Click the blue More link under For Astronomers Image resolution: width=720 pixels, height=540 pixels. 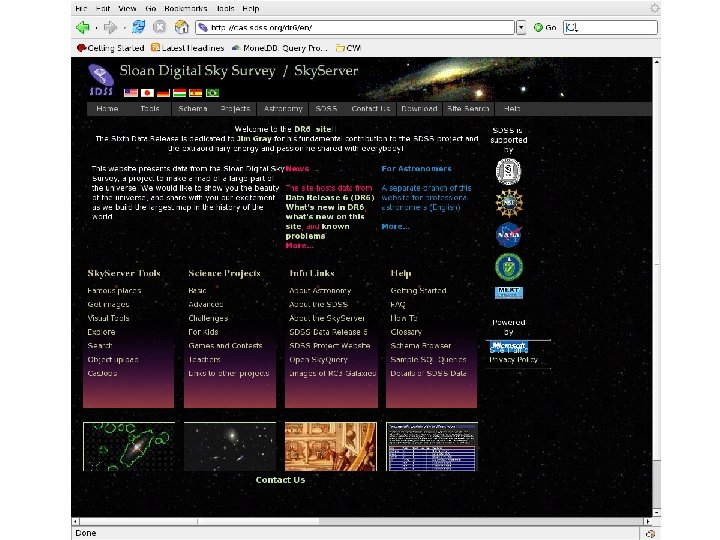point(395,226)
